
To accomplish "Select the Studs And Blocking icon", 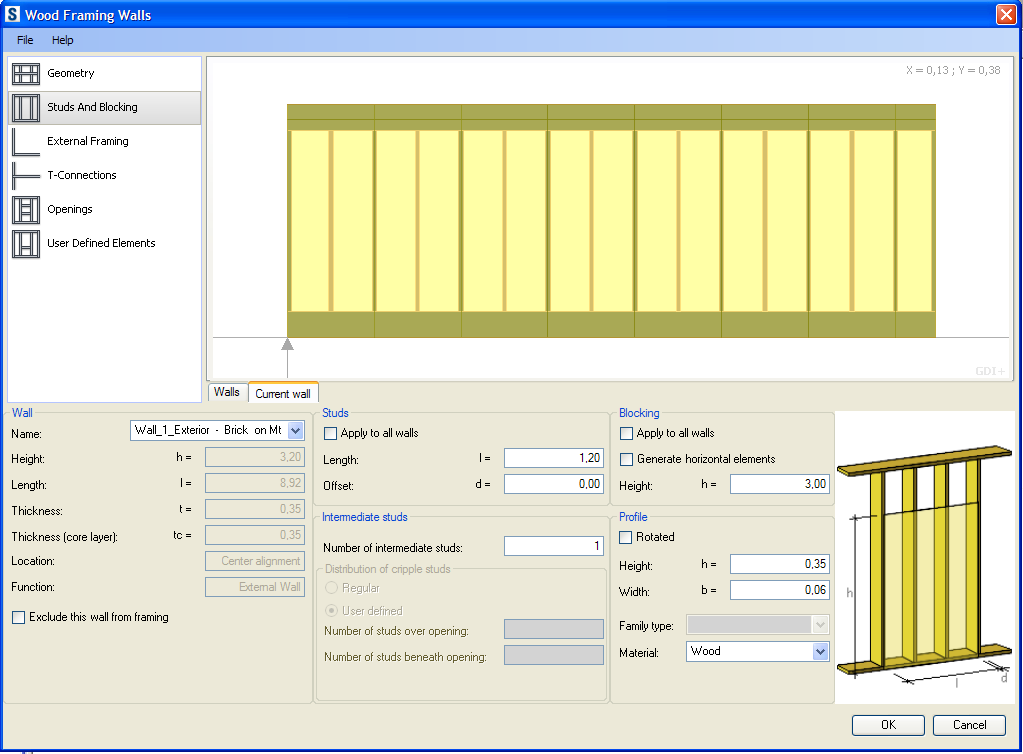I will [26, 108].
